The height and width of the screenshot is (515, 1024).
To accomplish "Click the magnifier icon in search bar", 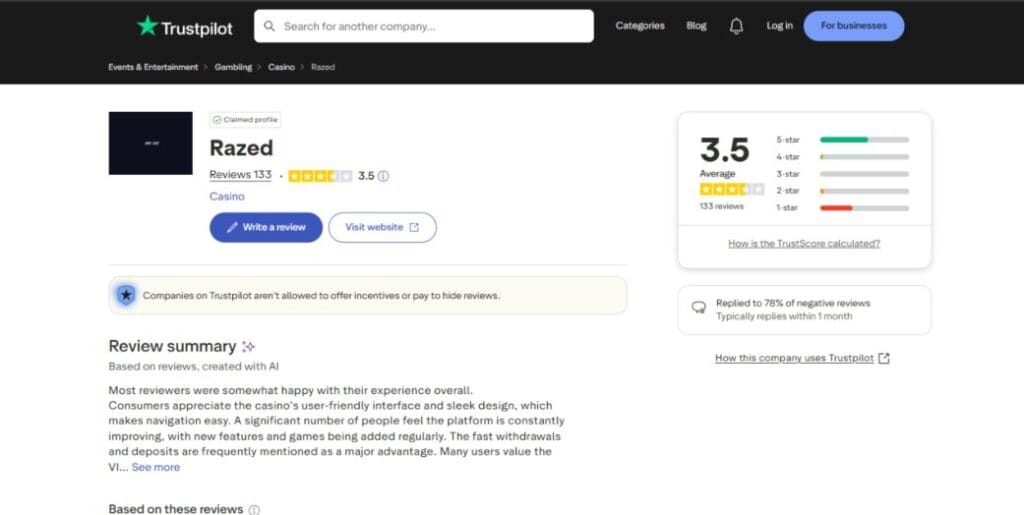I will pyautogui.click(x=270, y=26).
